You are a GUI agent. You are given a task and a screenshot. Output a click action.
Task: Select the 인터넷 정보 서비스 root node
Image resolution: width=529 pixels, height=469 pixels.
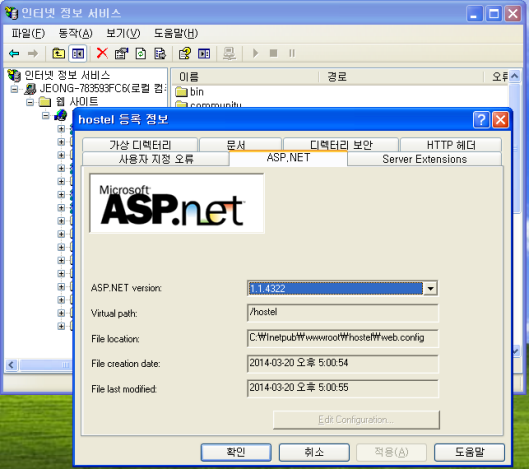pos(67,75)
